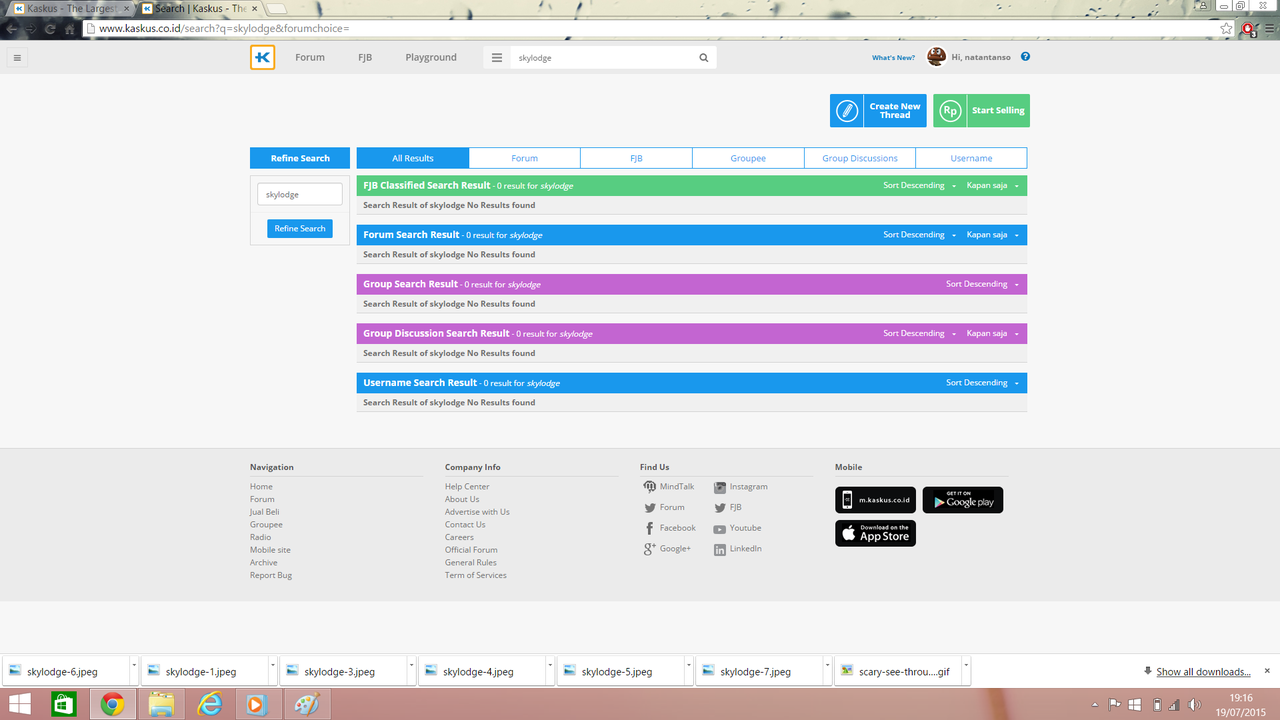Image resolution: width=1280 pixels, height=720 pixels.
Task: Switch to the Group Discussions tab
Action: coord(860,158)
